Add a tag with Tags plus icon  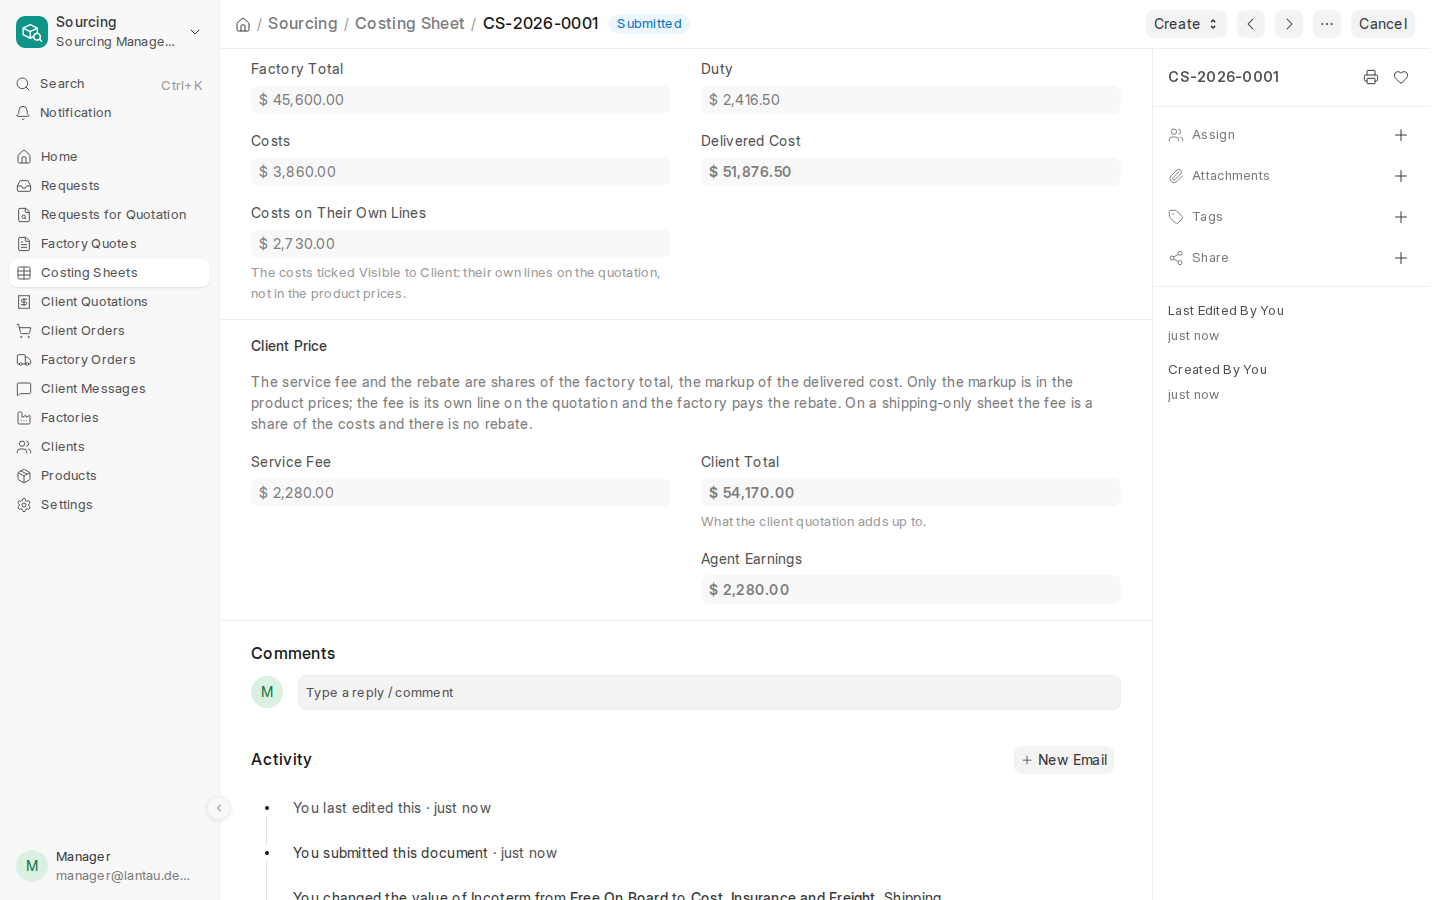click(x=1401, y=217)
